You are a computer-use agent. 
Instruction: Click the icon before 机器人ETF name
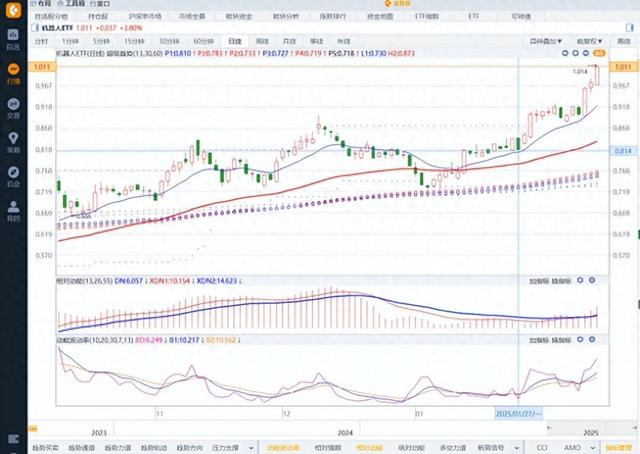36,28
